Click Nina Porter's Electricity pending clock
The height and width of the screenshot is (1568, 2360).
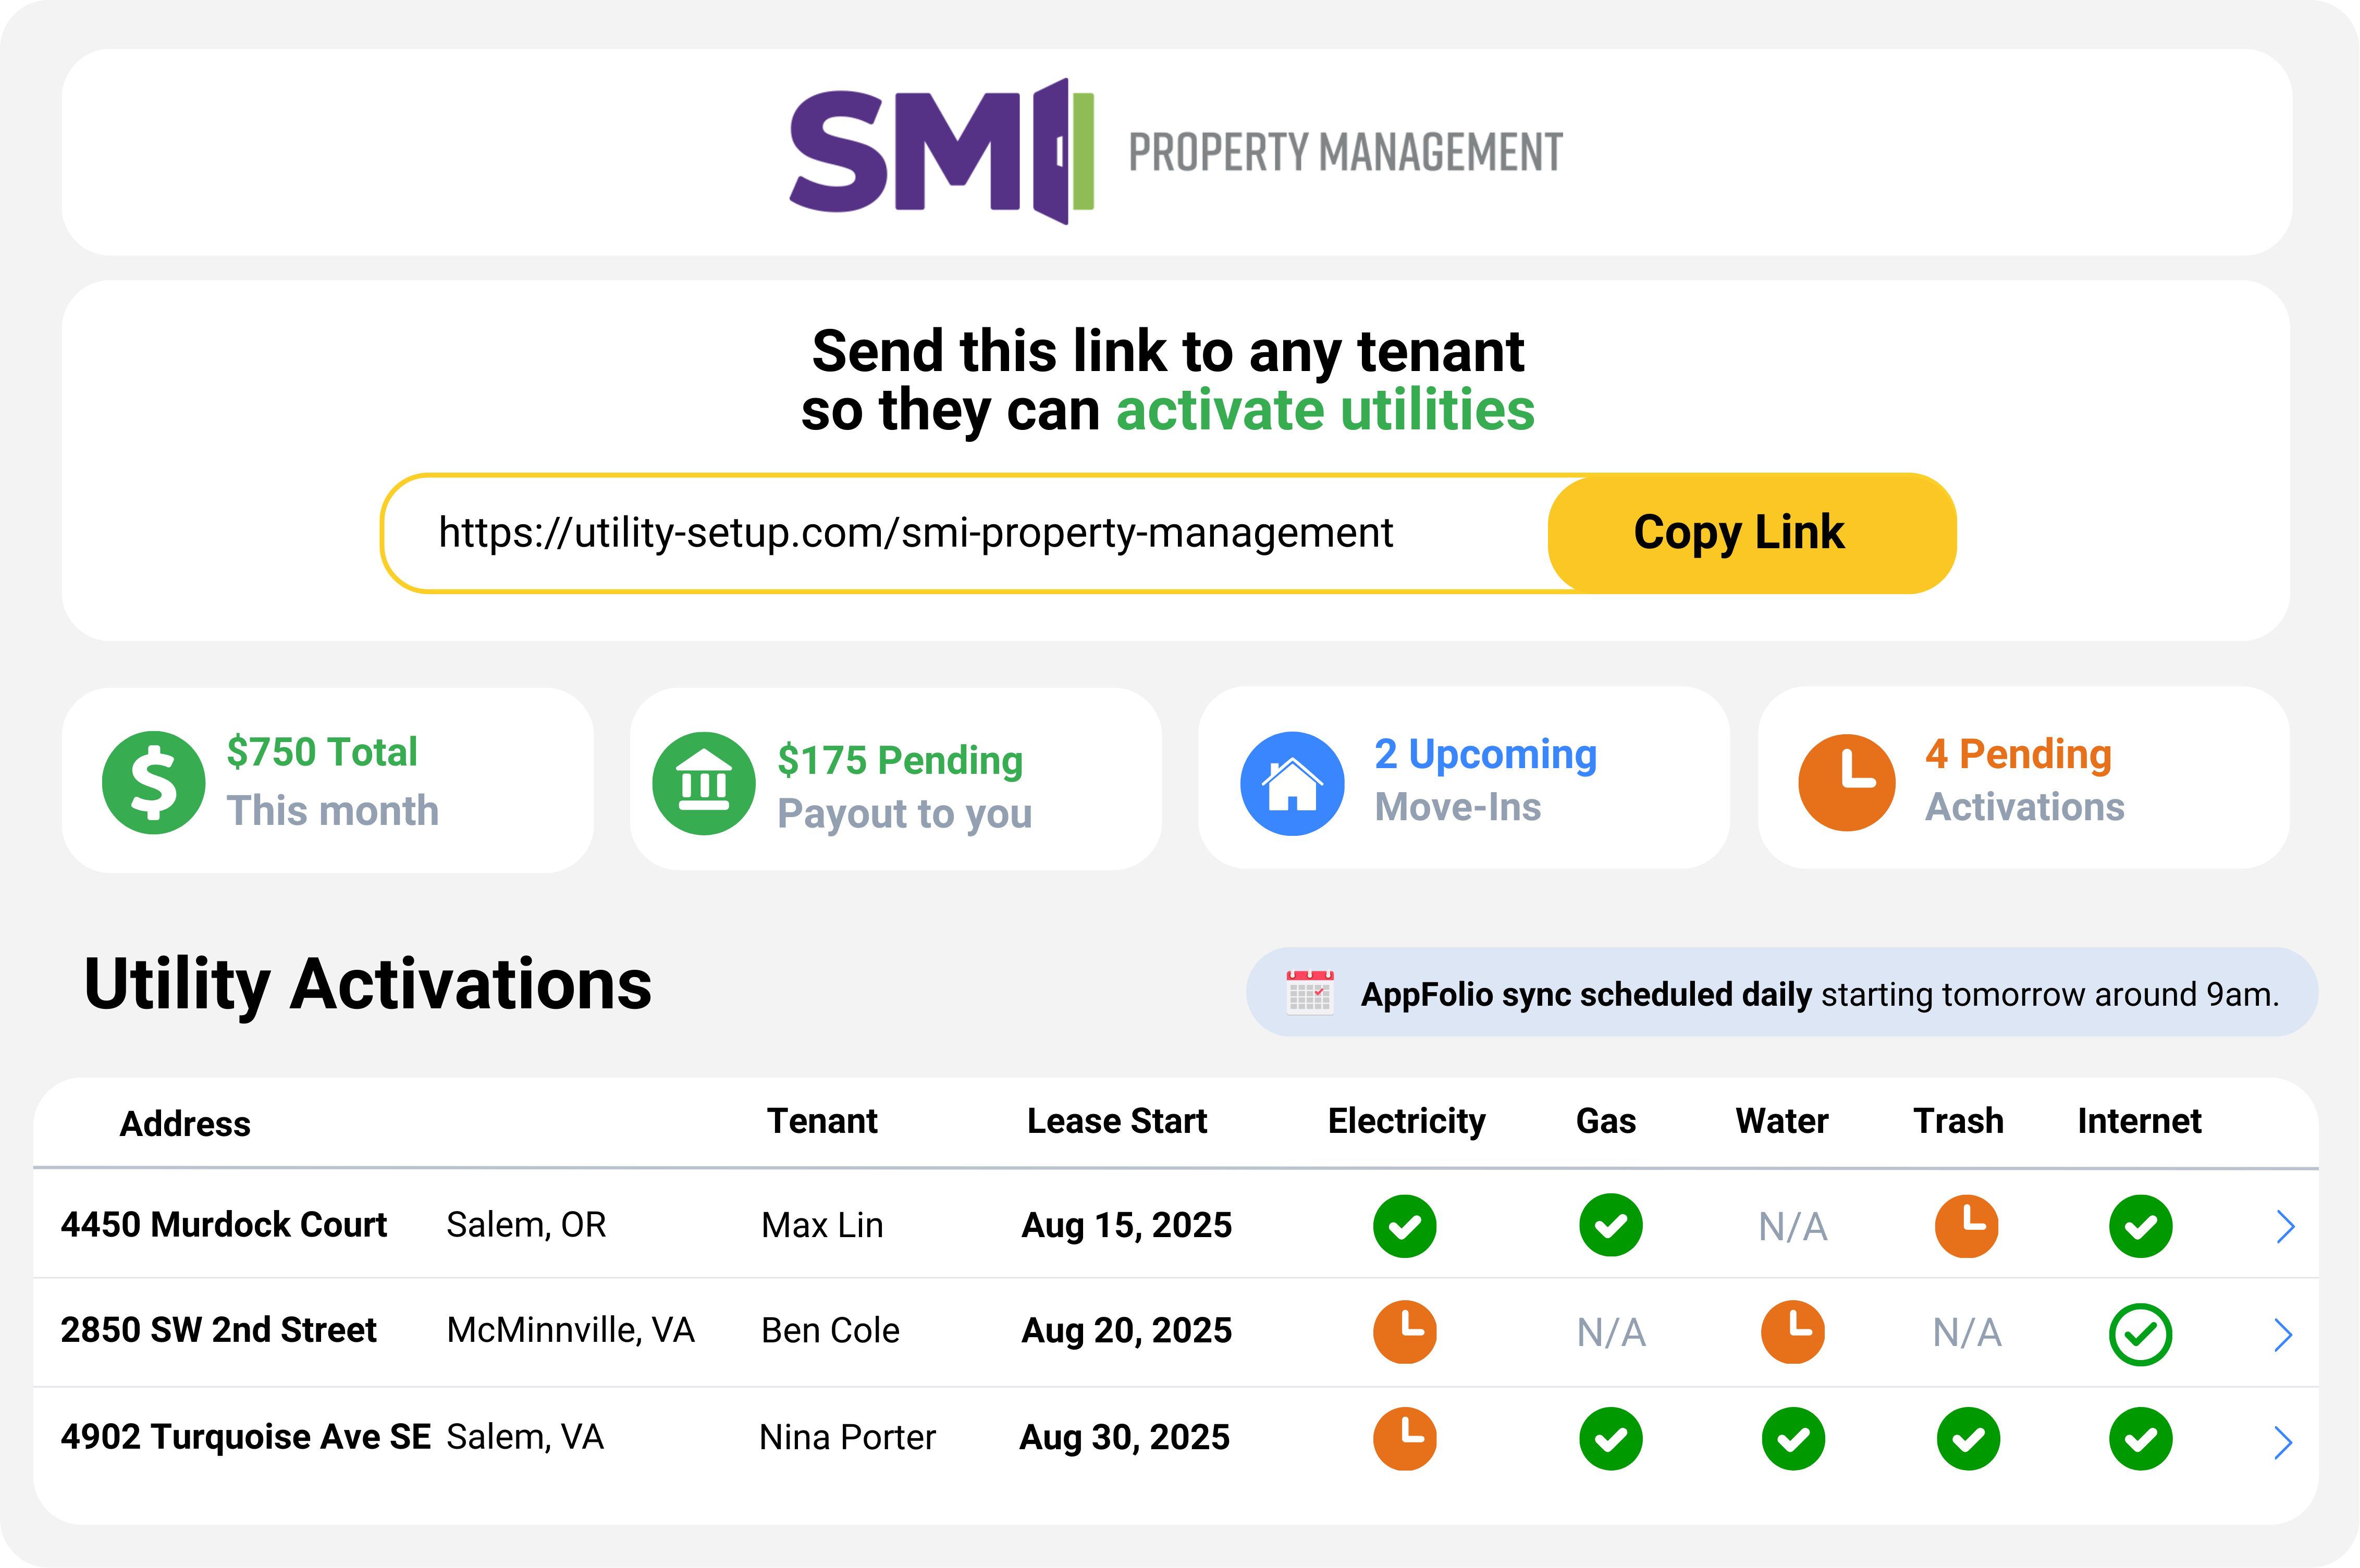(x=1404, y=1439)
